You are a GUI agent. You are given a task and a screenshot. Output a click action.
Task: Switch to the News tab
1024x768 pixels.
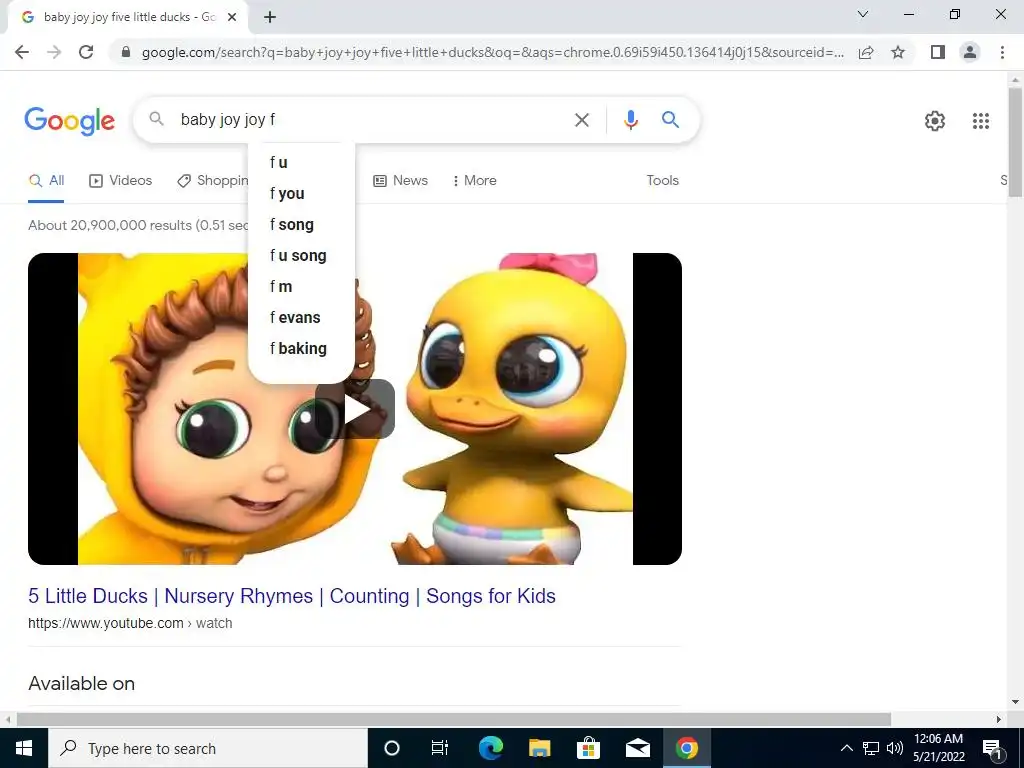(x=400, y=181)
